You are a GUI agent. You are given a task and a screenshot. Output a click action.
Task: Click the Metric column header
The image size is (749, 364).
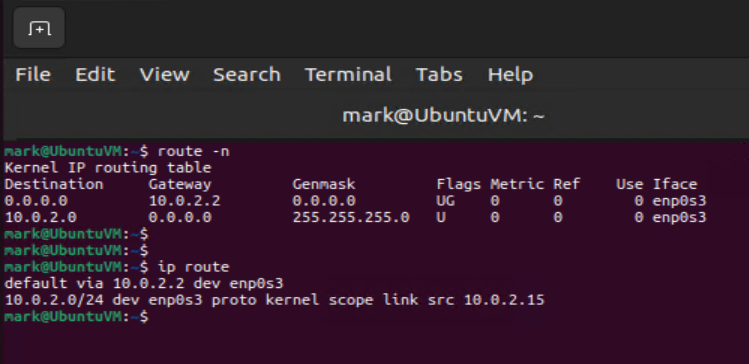[517, 184]
